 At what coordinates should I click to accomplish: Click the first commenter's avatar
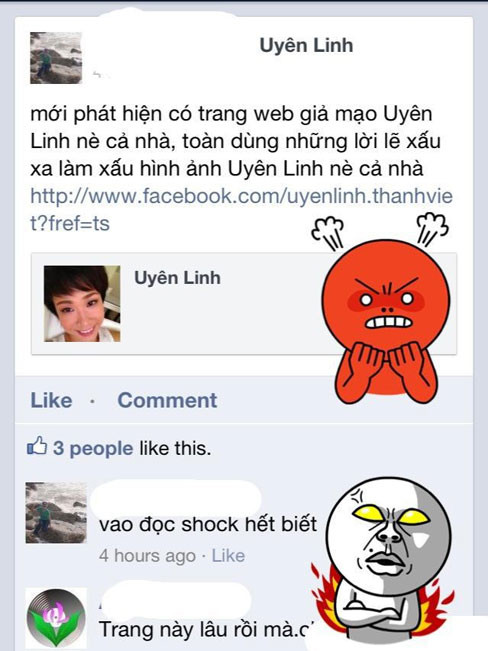(56, 513)
